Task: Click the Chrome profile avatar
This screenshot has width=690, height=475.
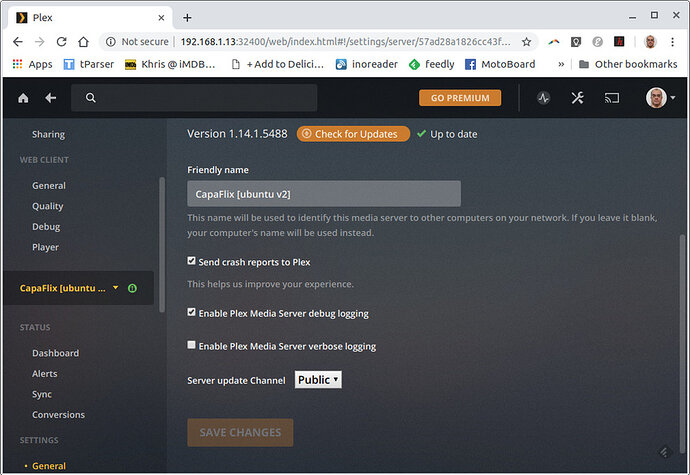Action: click(x=650, y=42)
